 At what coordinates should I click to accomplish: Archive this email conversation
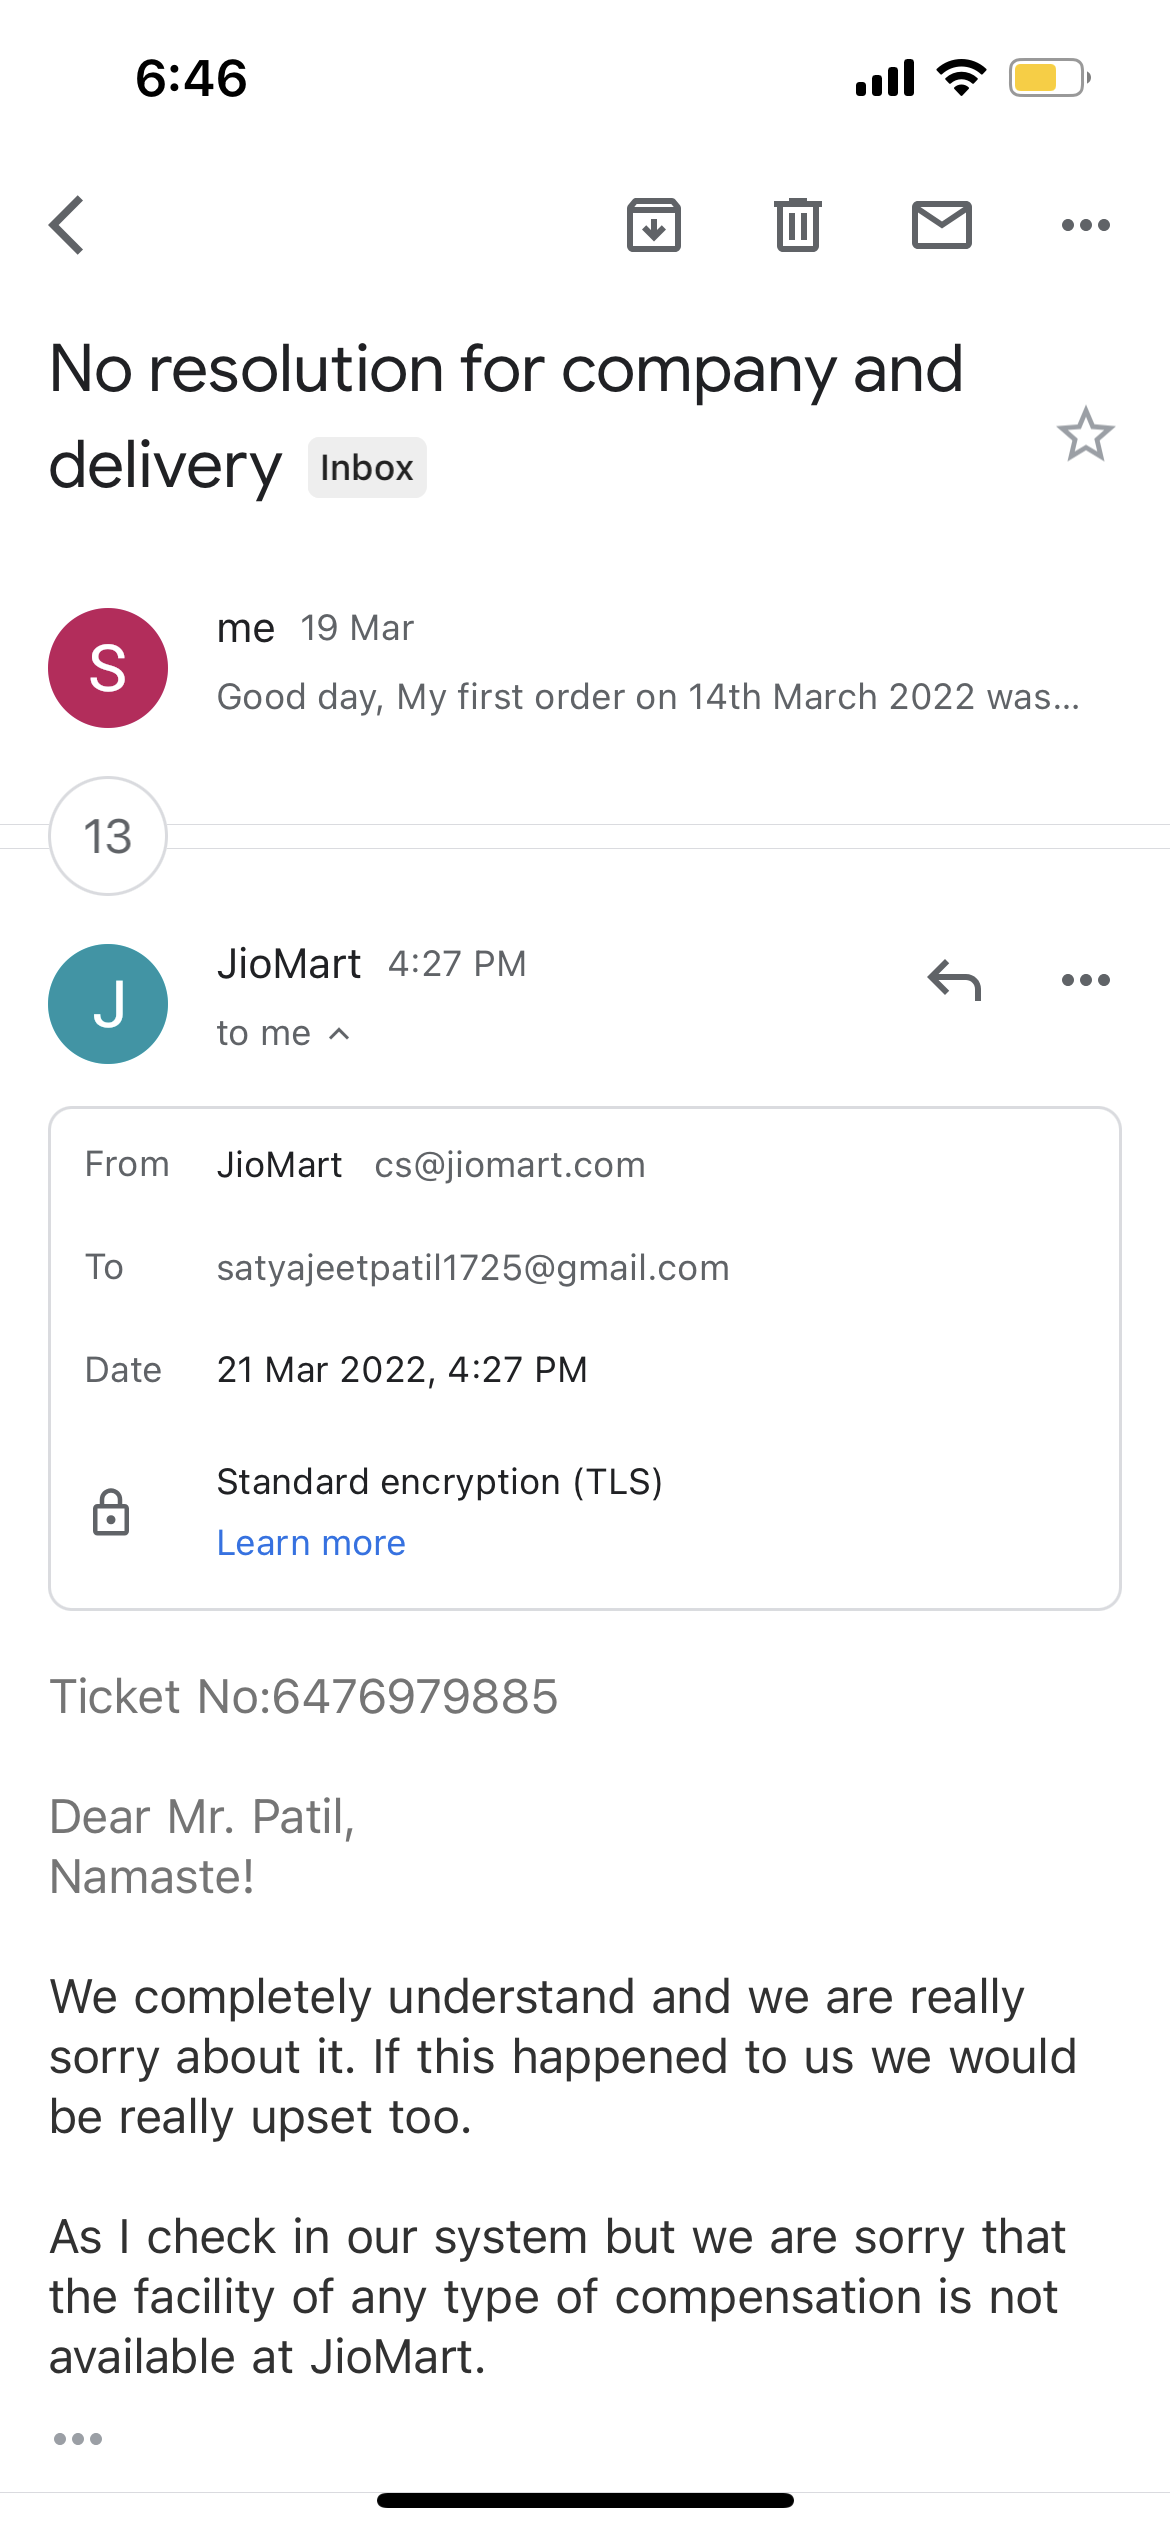[x=654, y=225]
